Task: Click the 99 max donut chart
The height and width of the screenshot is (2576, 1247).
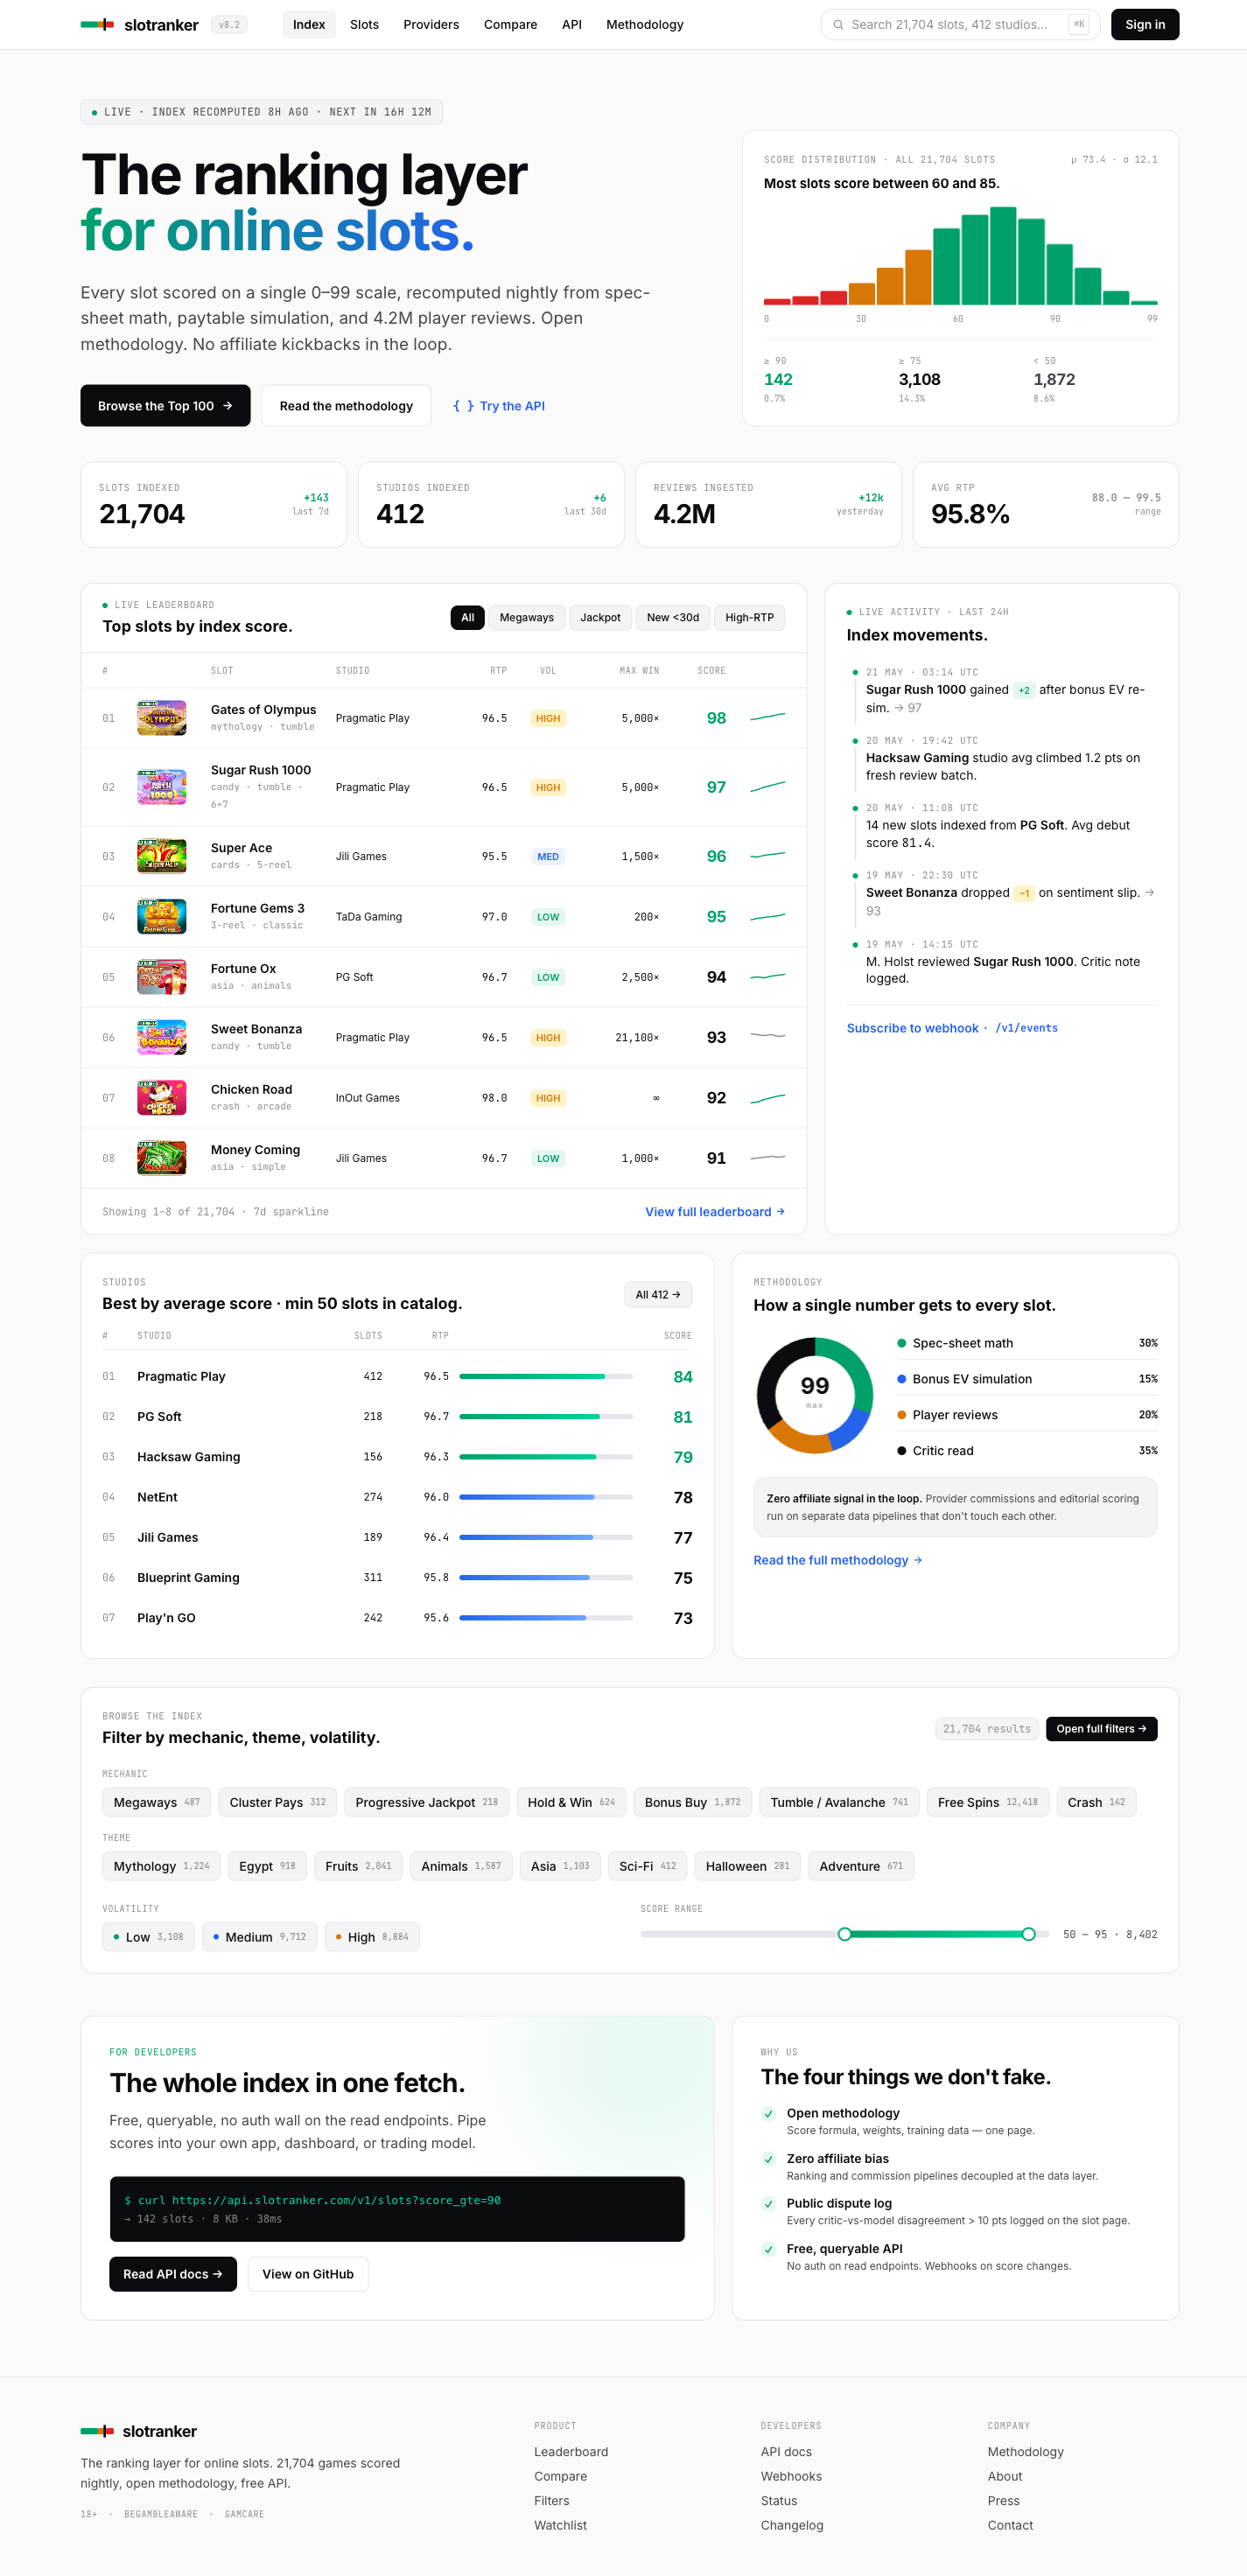Action: click(814, 1395)
